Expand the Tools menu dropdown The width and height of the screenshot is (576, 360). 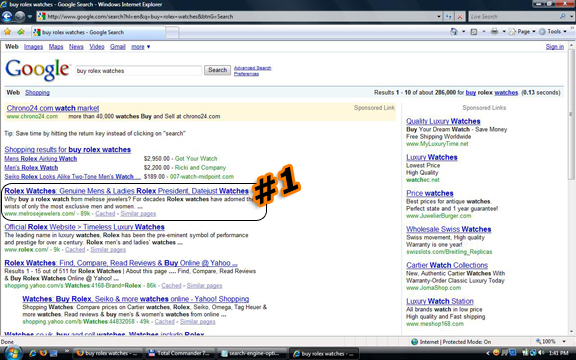click(552, 32)
